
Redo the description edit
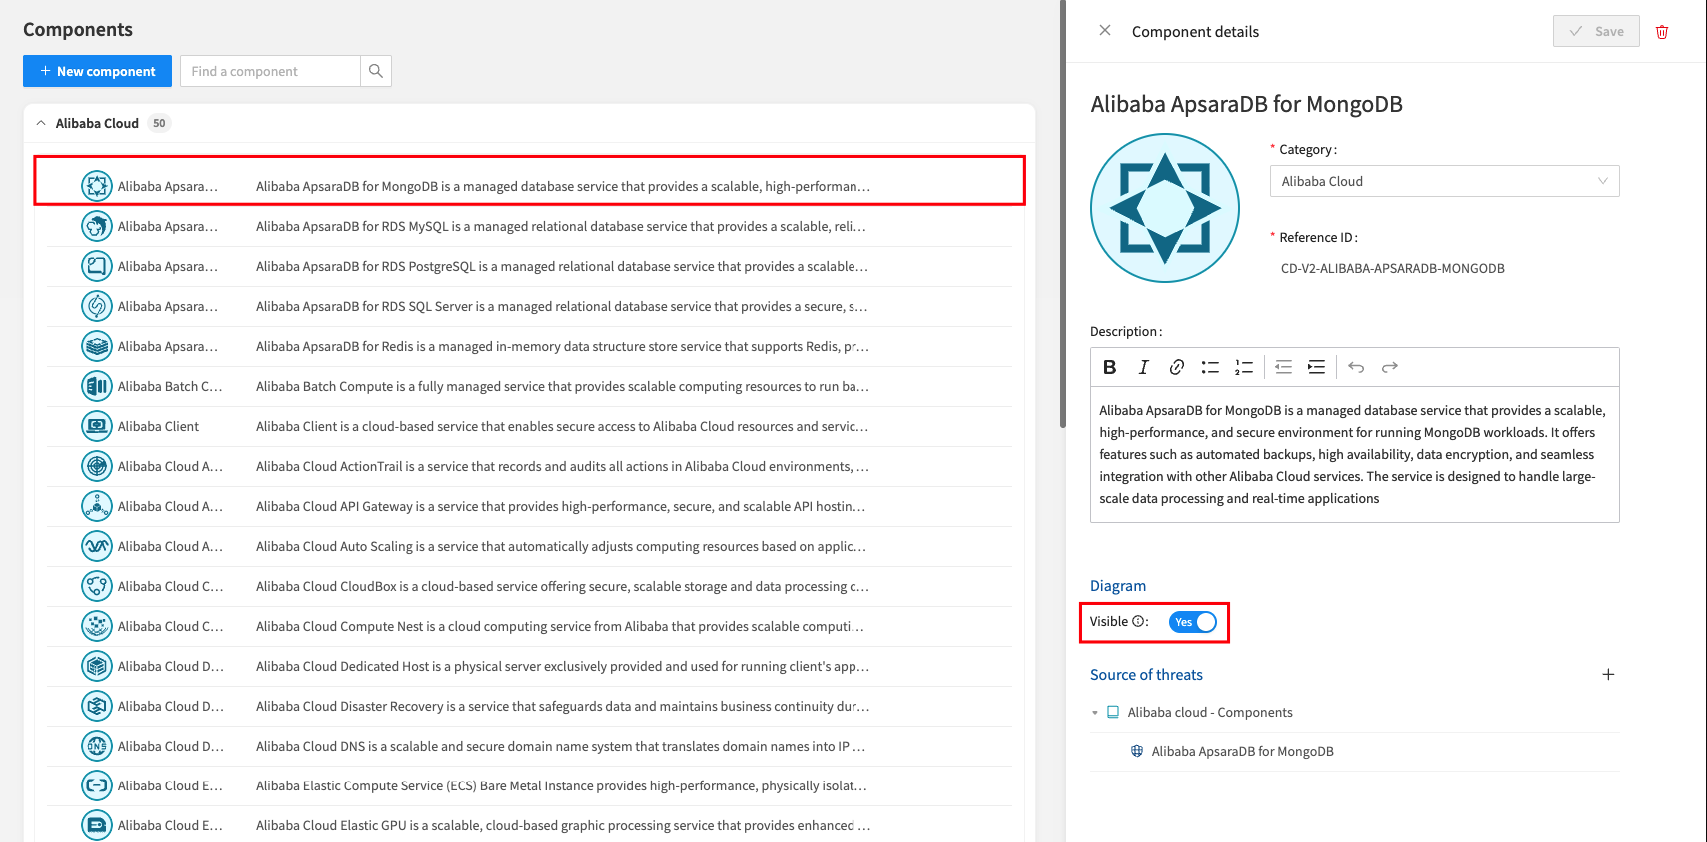click(x=1390, y=367)
